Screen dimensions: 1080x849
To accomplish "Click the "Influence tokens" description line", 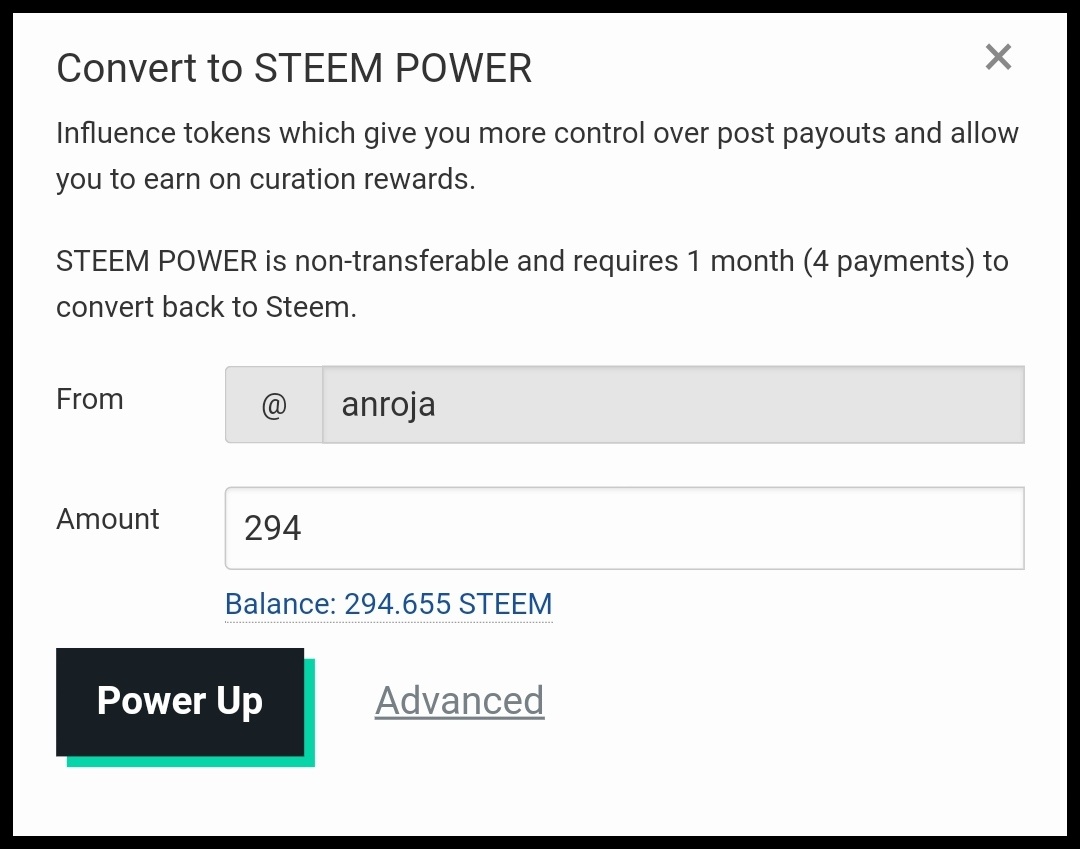I will click(x=536, y=133).
